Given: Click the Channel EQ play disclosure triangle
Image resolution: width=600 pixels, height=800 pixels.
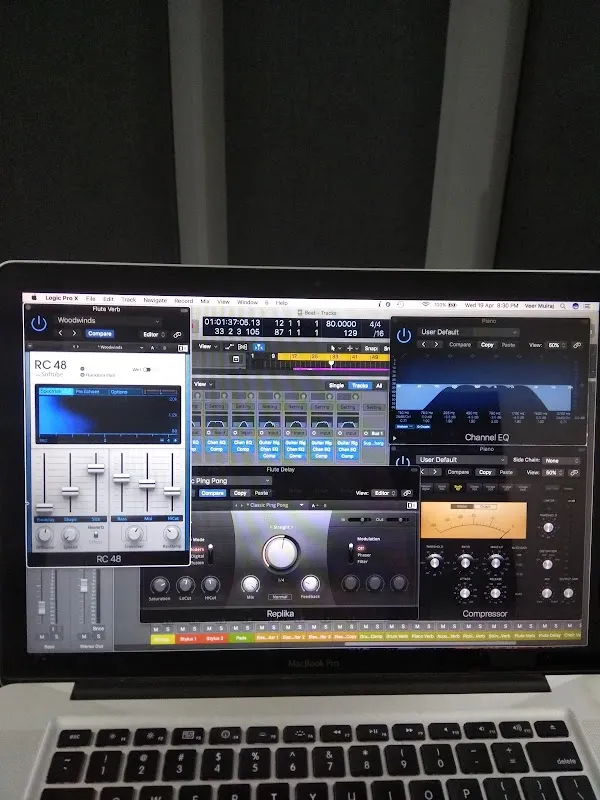Looking at the screenshot, I should (395, 438).
